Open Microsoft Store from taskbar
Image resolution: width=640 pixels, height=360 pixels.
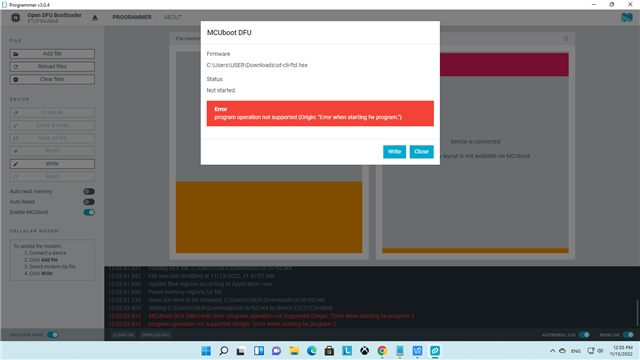coord(329,351)
